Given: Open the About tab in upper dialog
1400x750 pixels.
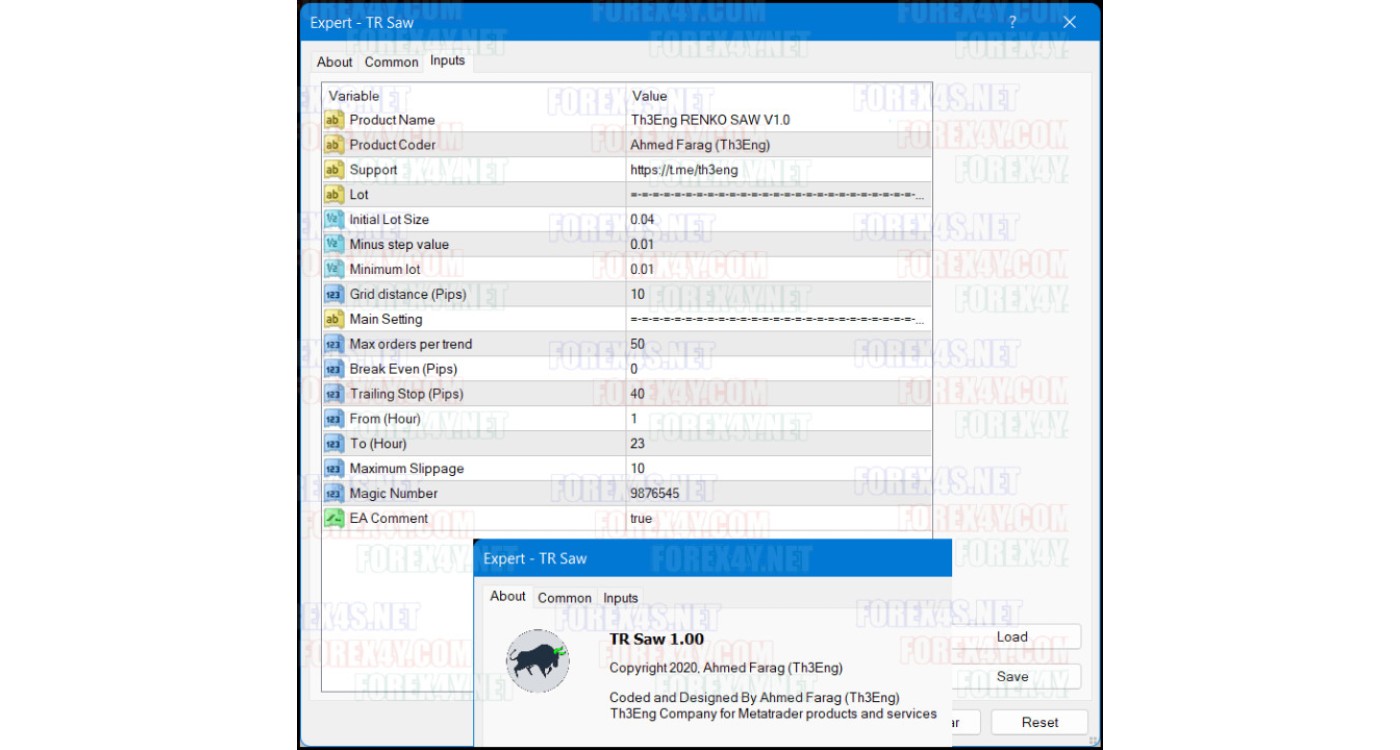Looking at the screenshot, I should tap(334, 62).
